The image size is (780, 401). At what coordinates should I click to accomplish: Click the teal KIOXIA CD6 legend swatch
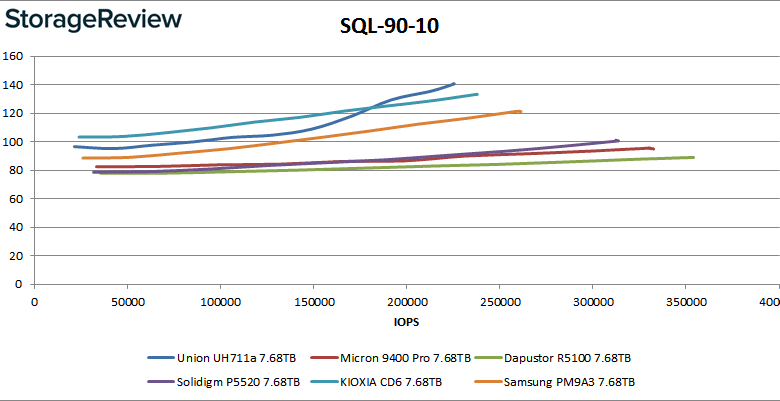(323, 382)
